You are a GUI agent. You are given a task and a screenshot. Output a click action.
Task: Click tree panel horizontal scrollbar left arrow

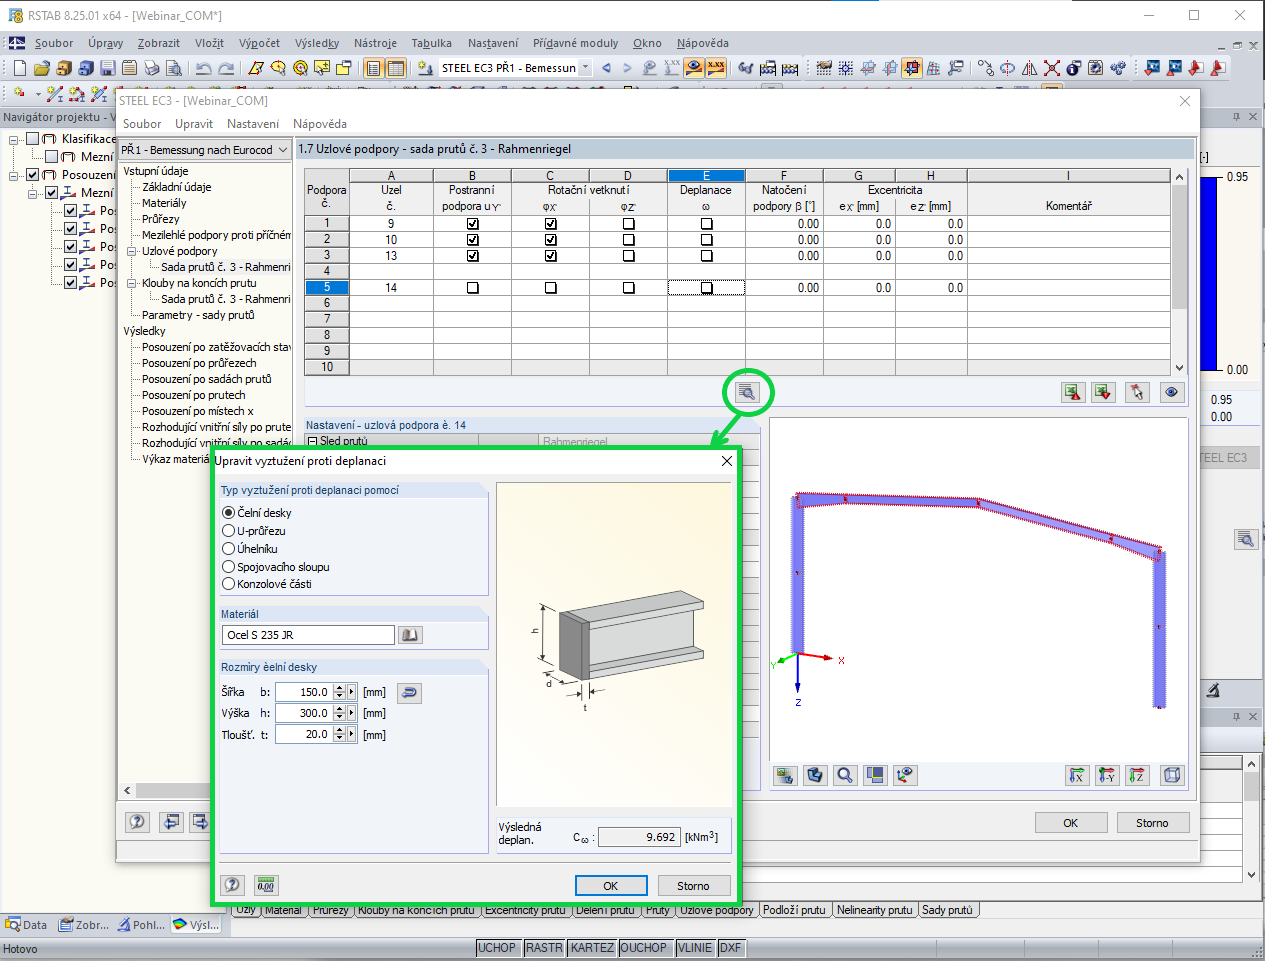click(127, 790)
